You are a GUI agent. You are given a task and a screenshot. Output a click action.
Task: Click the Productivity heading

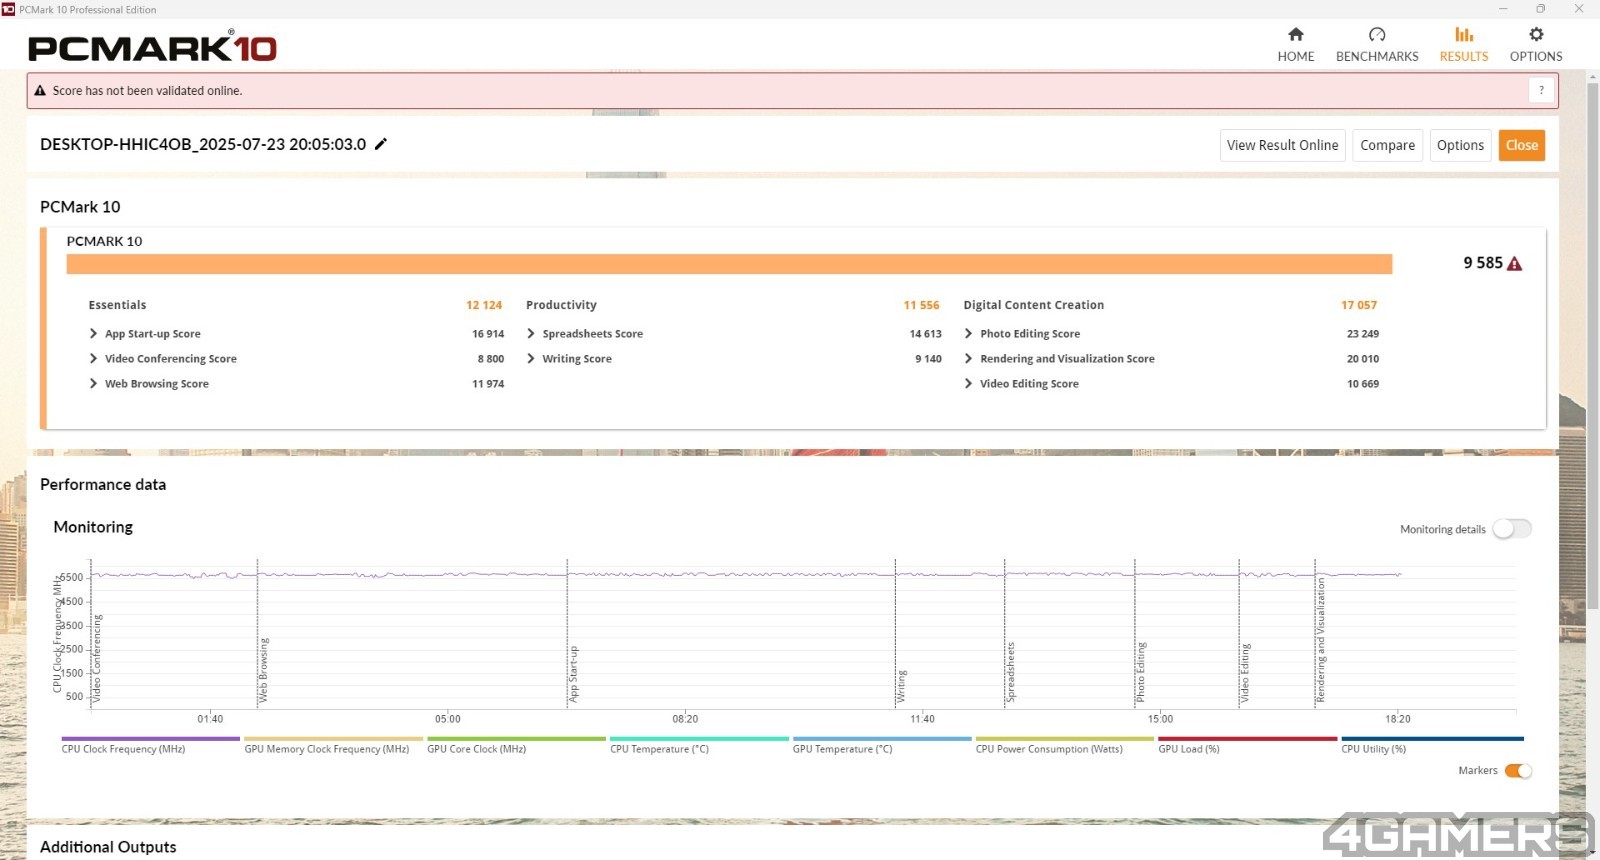561,305
